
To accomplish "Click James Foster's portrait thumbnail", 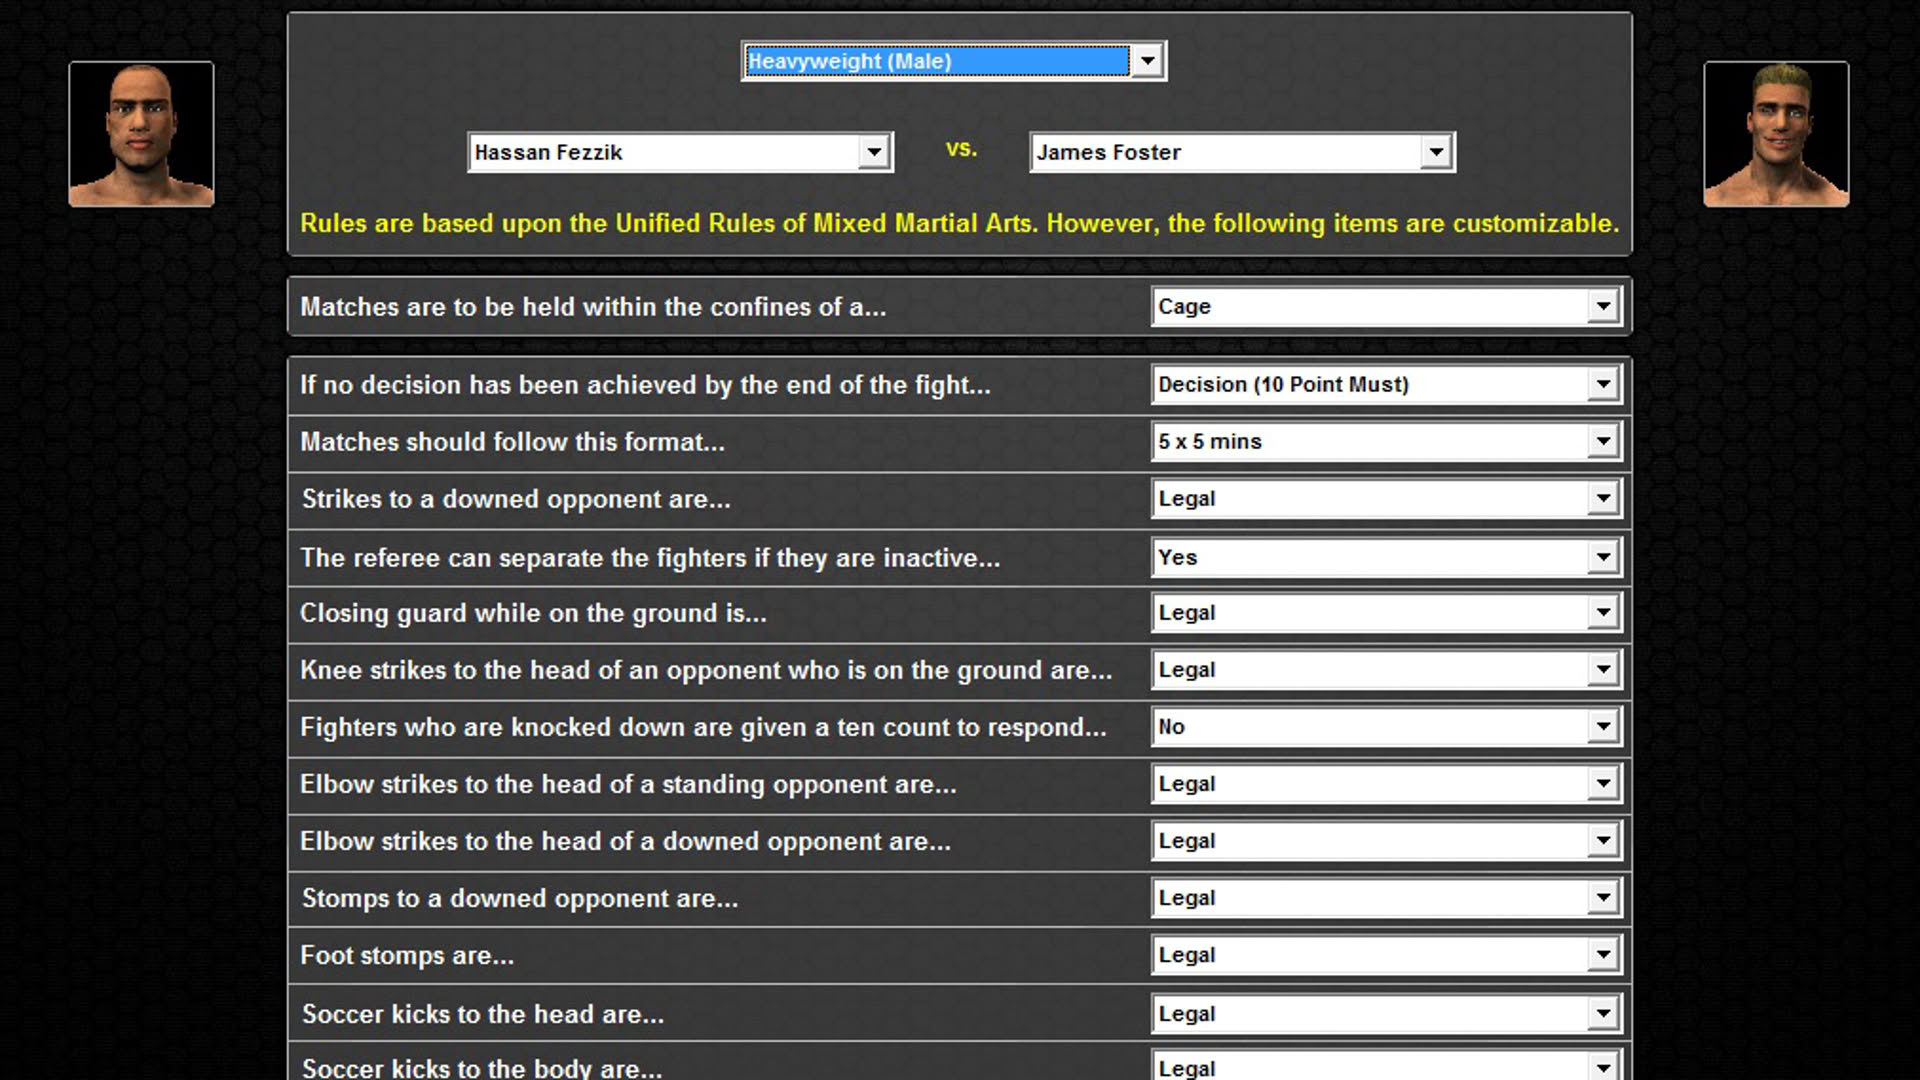I will point(1776,134).
